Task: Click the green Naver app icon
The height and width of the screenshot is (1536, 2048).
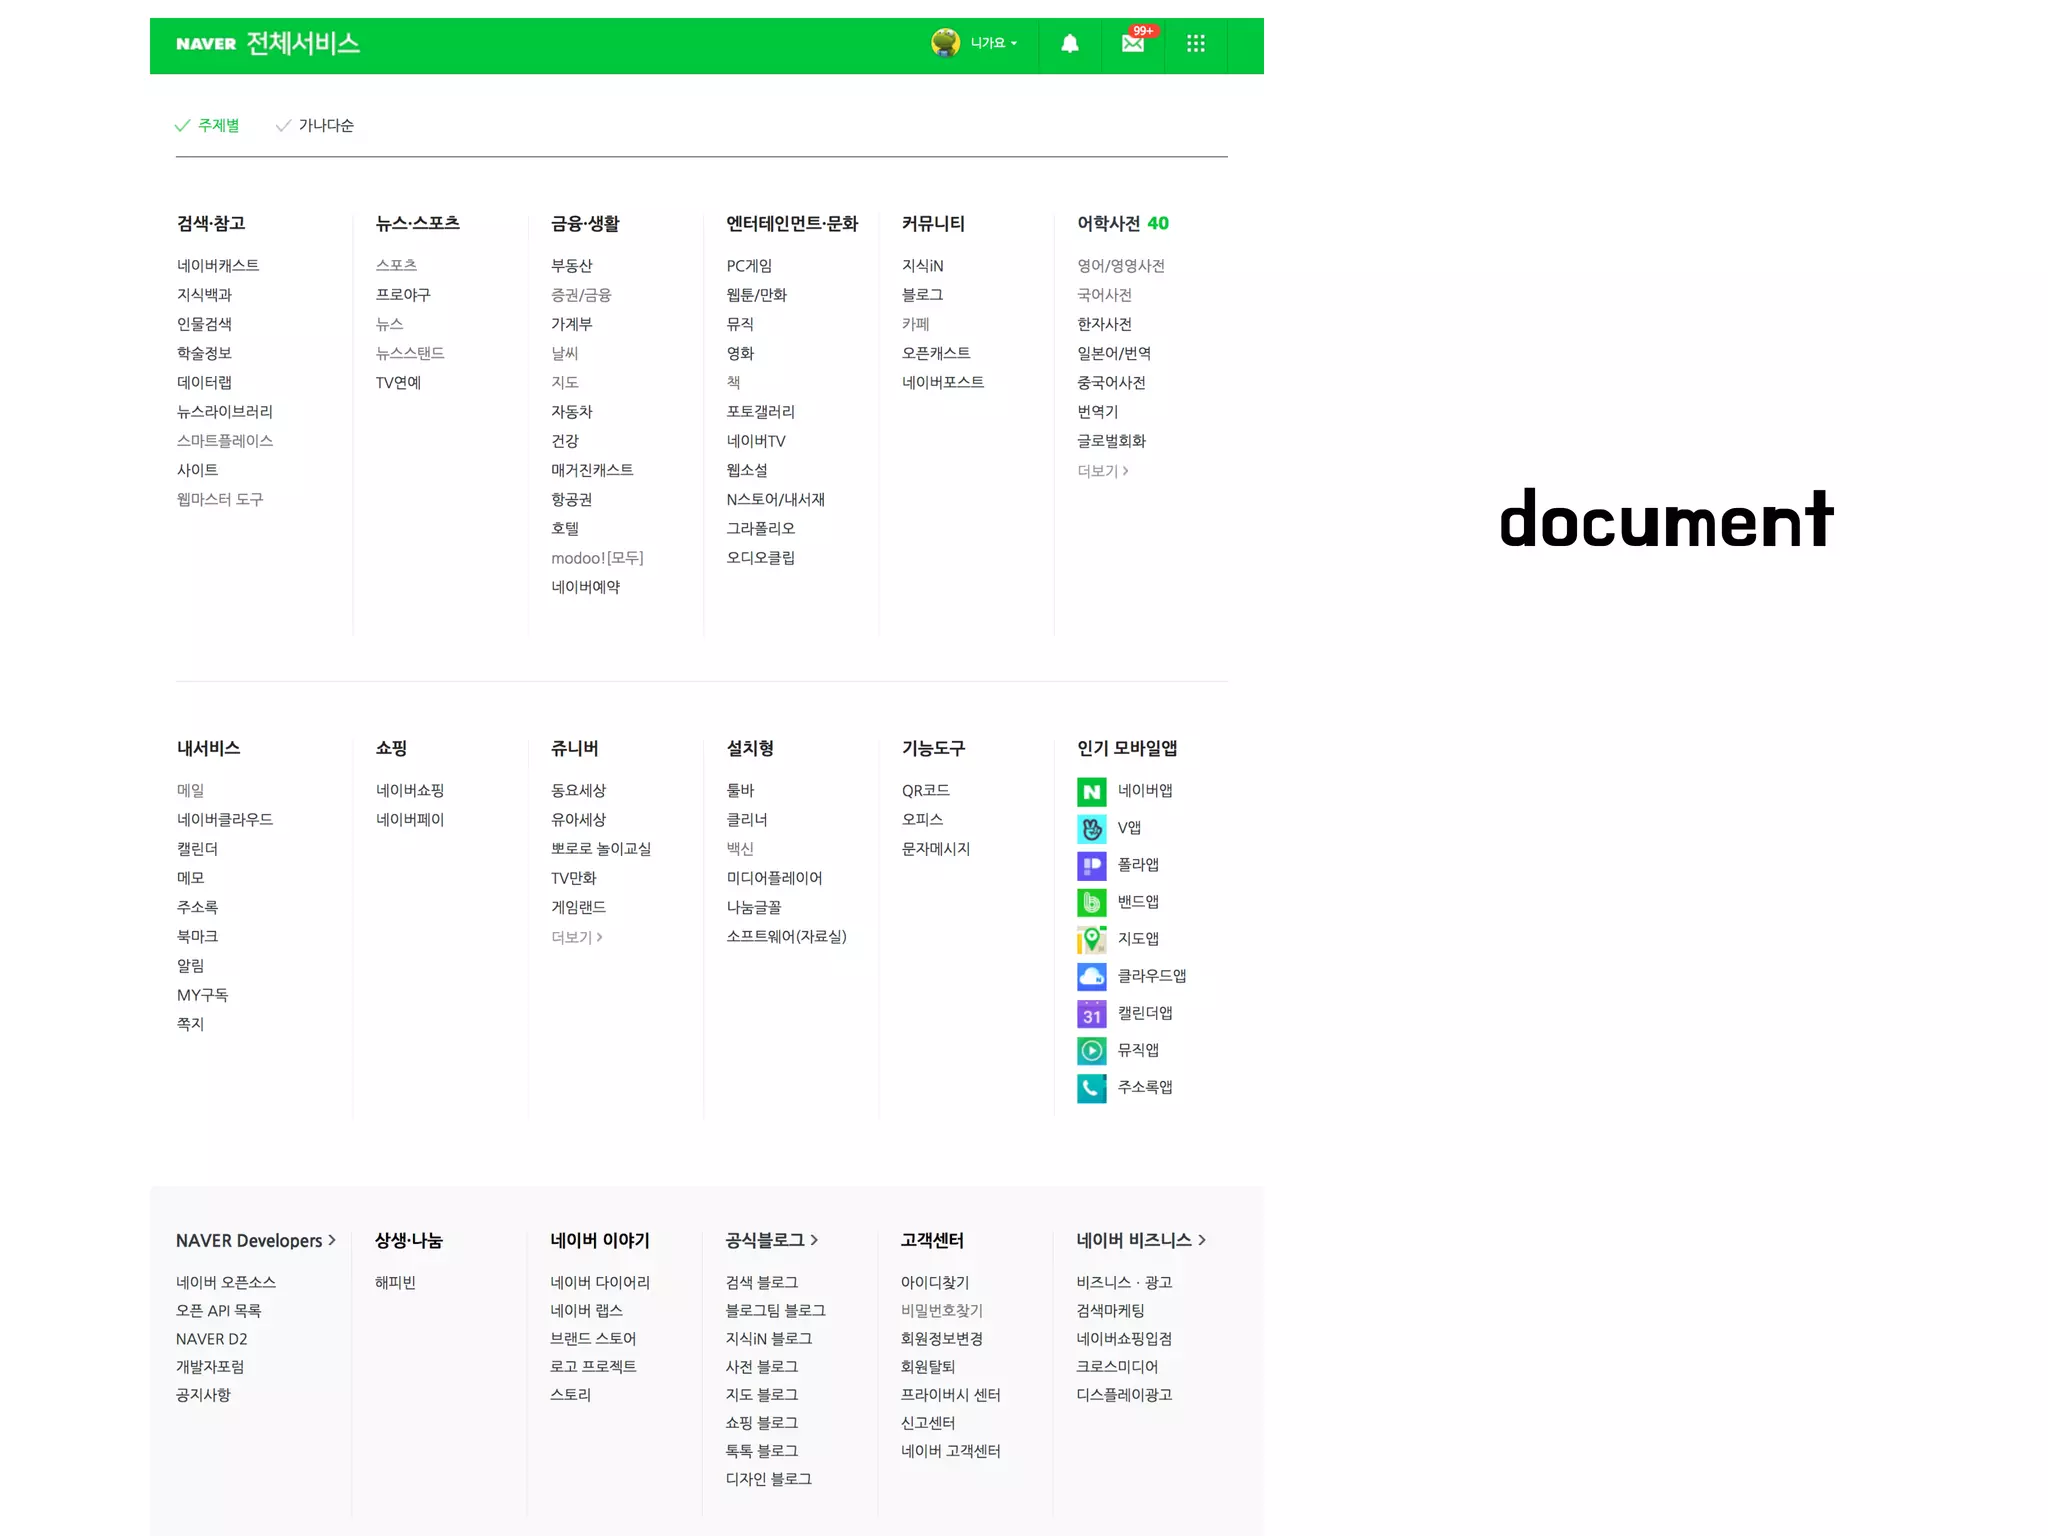Action: pyautogui.click(x=1091, y=792)
